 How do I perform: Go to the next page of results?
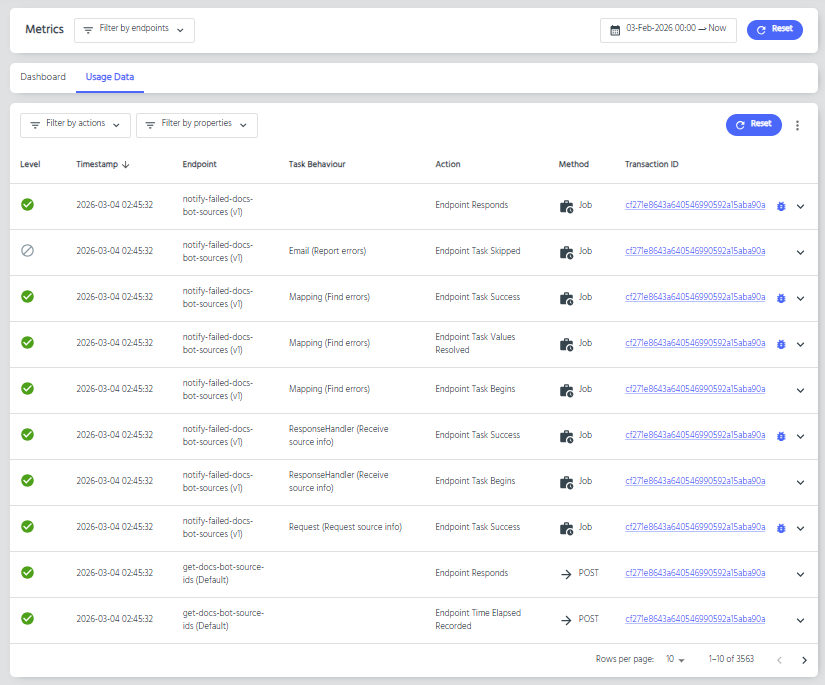(x=804, y=660)
